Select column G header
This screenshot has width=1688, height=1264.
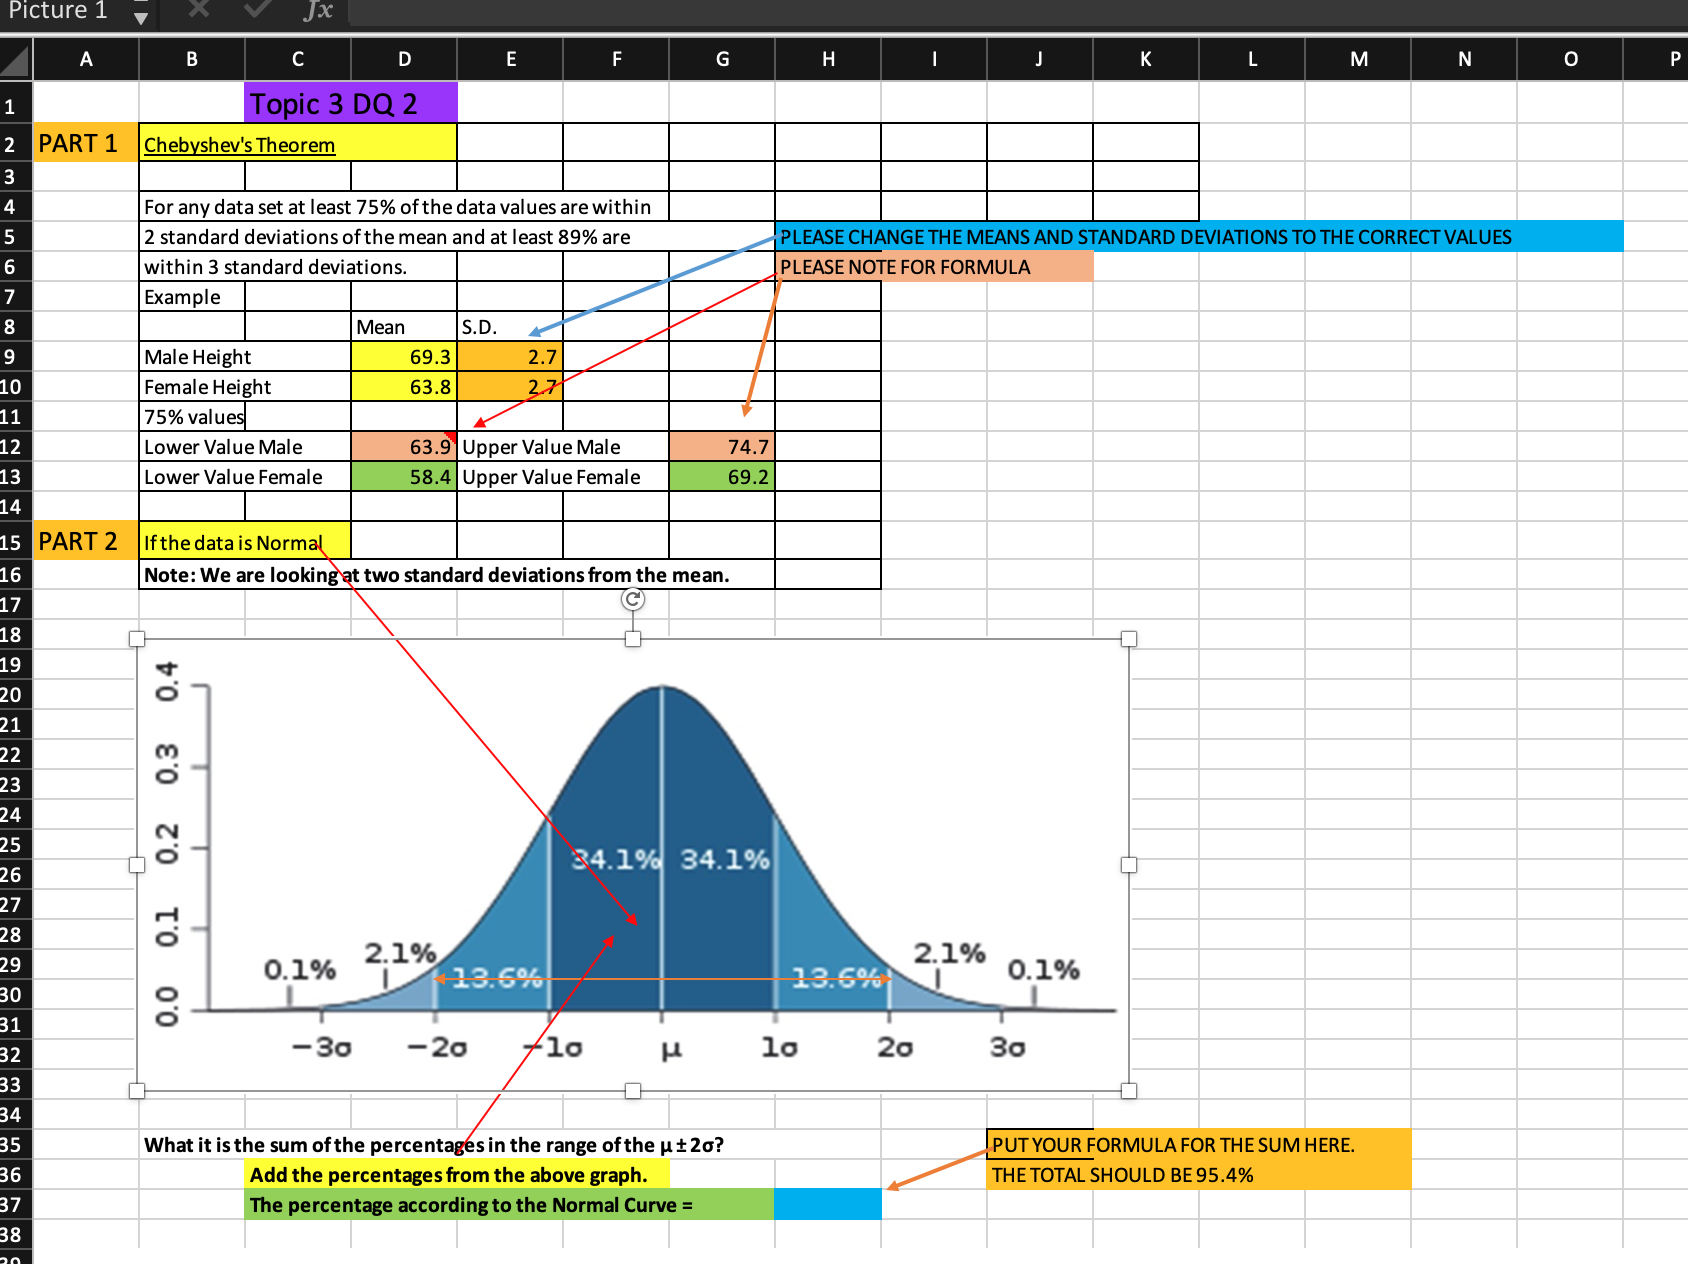(722, 59)
